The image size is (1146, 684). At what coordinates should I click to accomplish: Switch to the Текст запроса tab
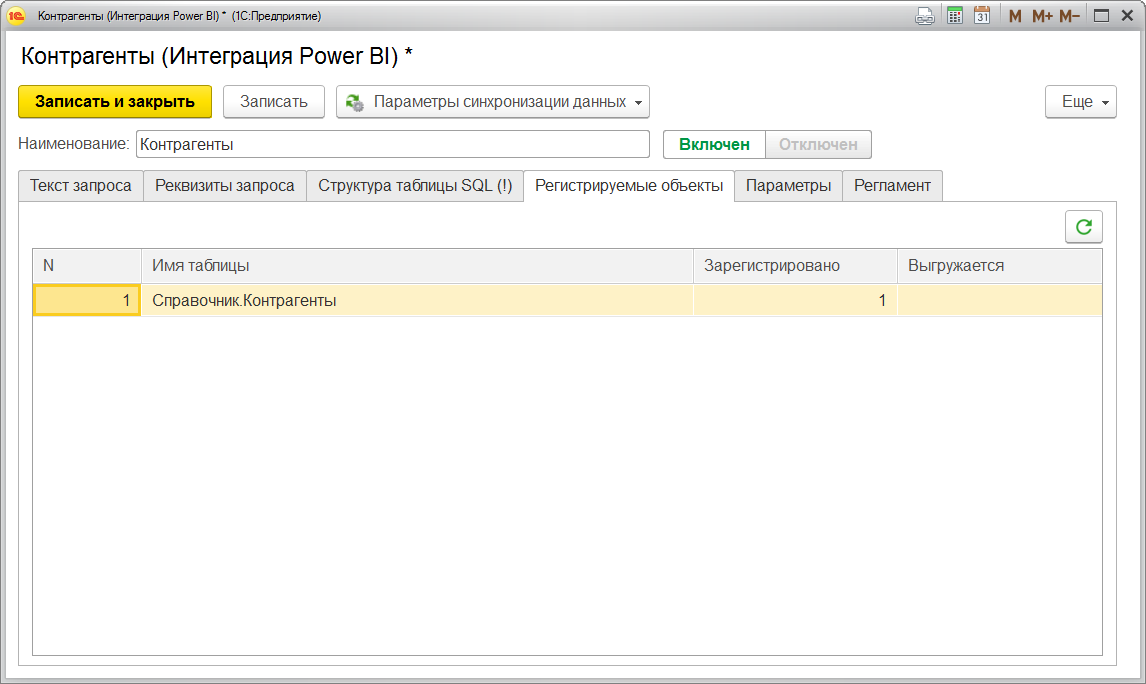click(80, 186)
